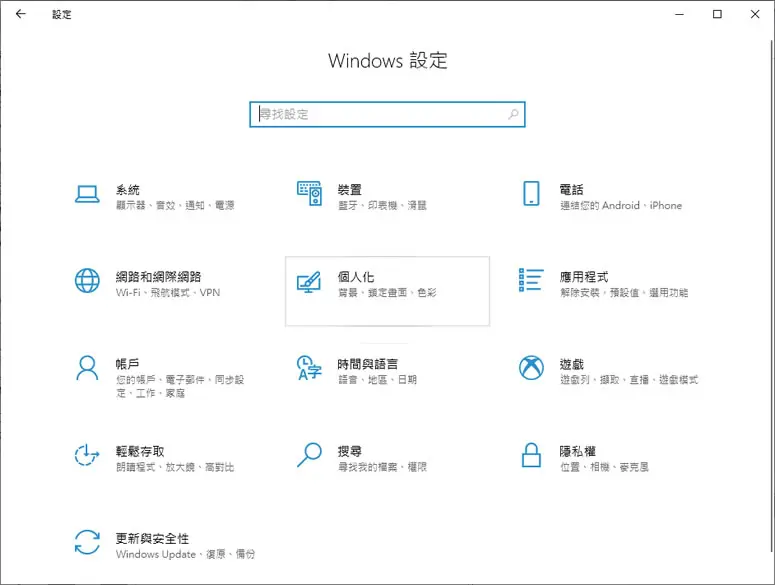Open the 時間與語言 clock icon
The height and width of the screenshot is (585, 775).
pos(309,368)
